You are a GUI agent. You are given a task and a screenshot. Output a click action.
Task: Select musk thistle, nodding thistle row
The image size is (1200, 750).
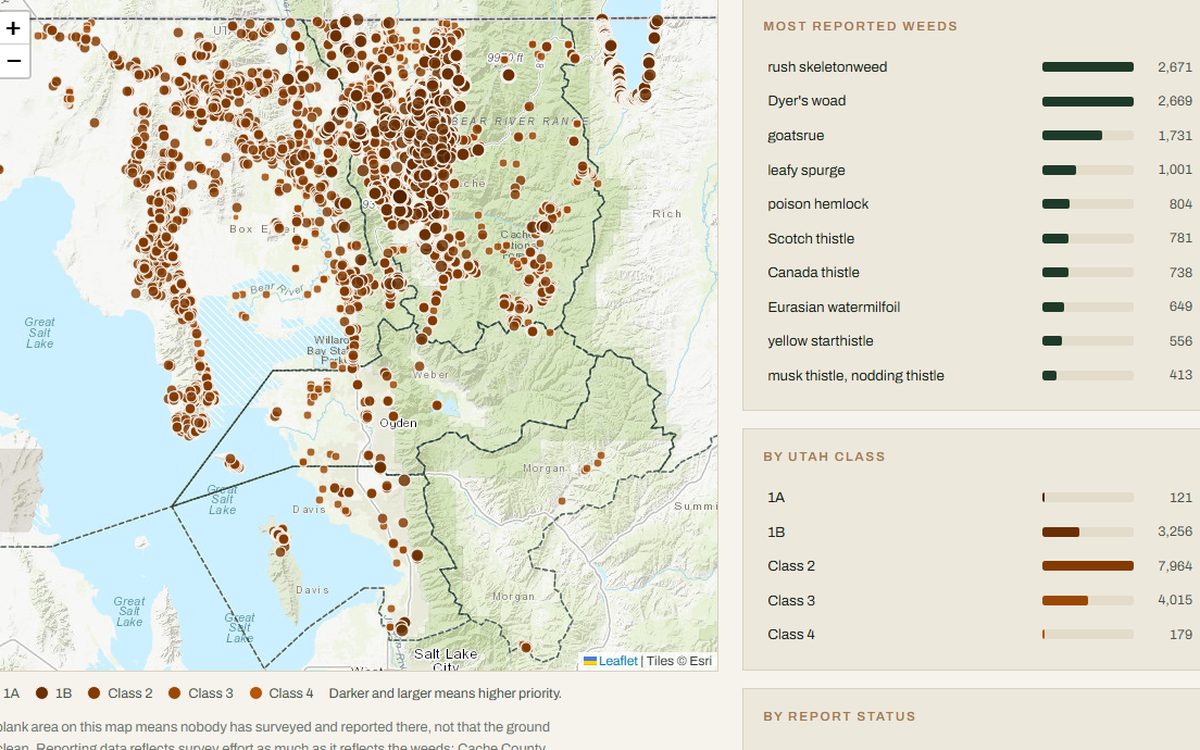click(979, 375)
